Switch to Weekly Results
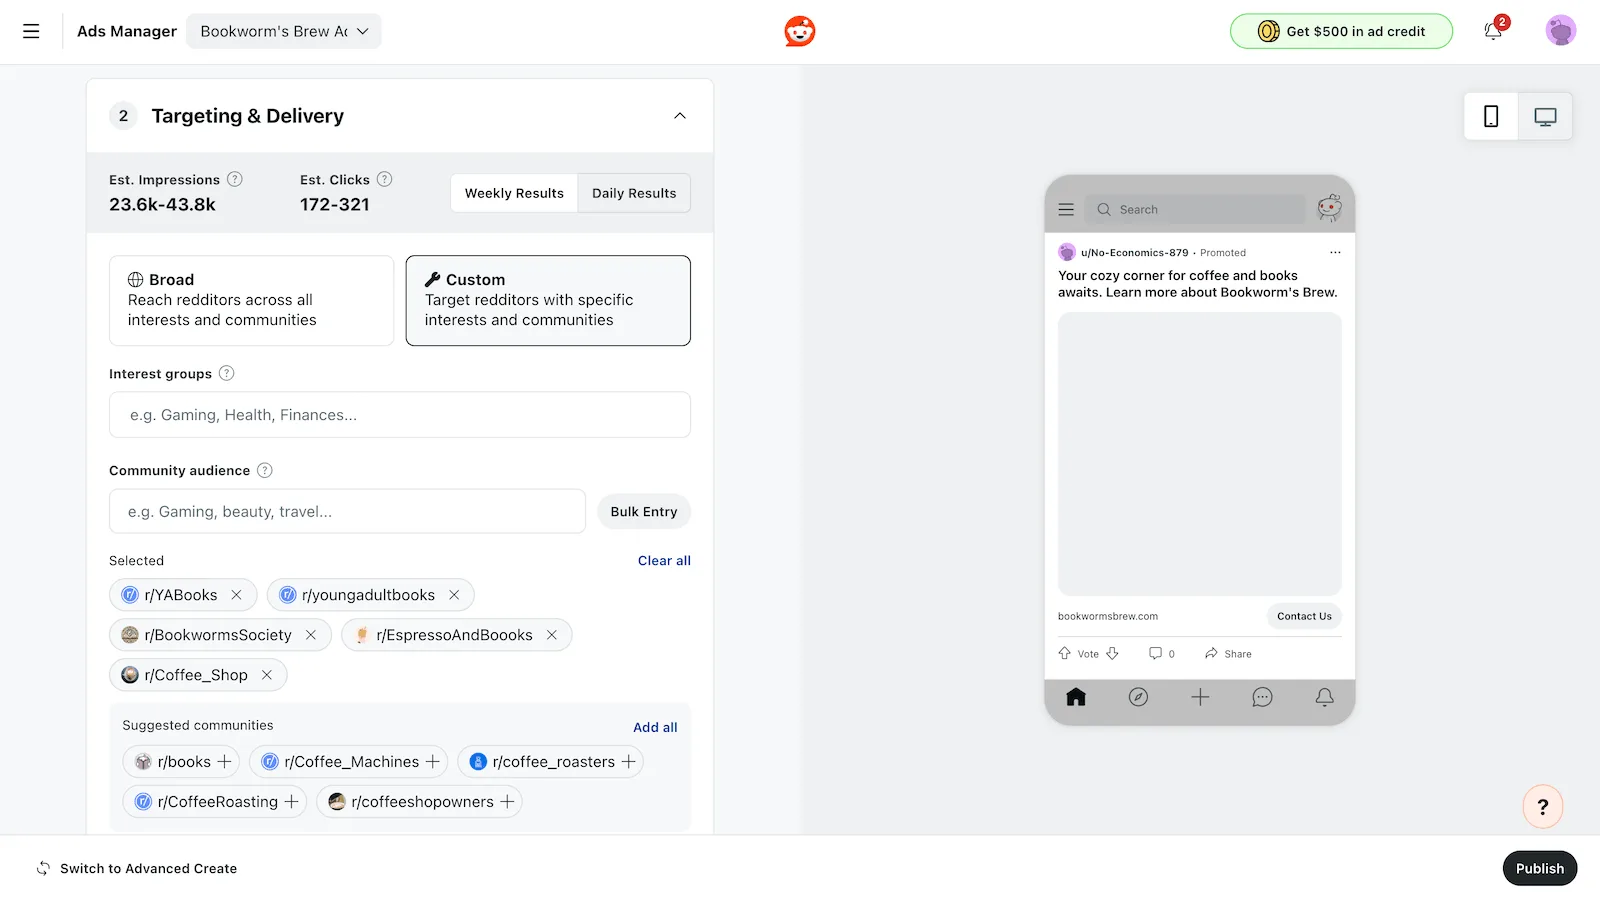The width and height of the screenshot is (1600, 901). [514, 193]
